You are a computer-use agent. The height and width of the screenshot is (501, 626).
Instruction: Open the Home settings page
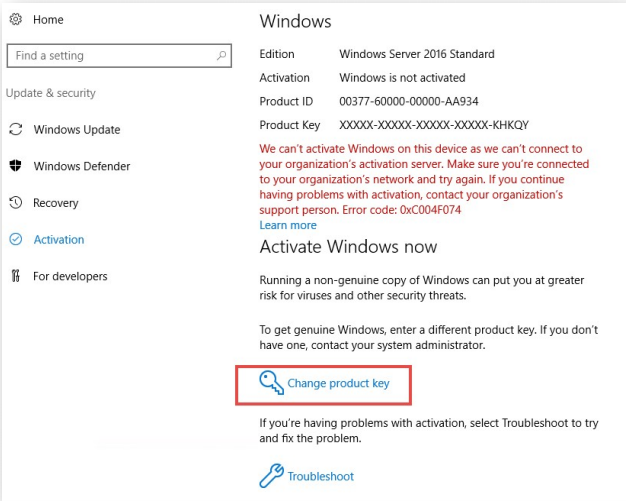pyautogui.click(x=48, y=20)
